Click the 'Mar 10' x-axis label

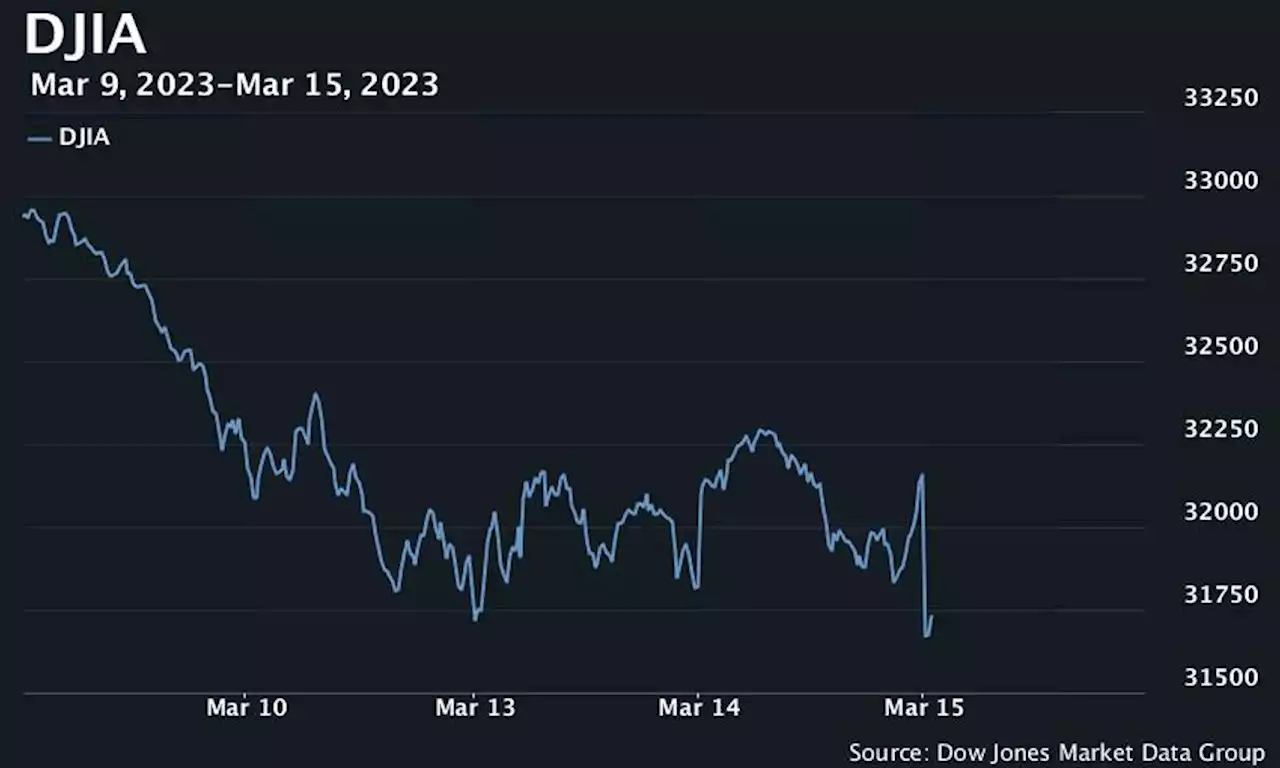point(247,708)
